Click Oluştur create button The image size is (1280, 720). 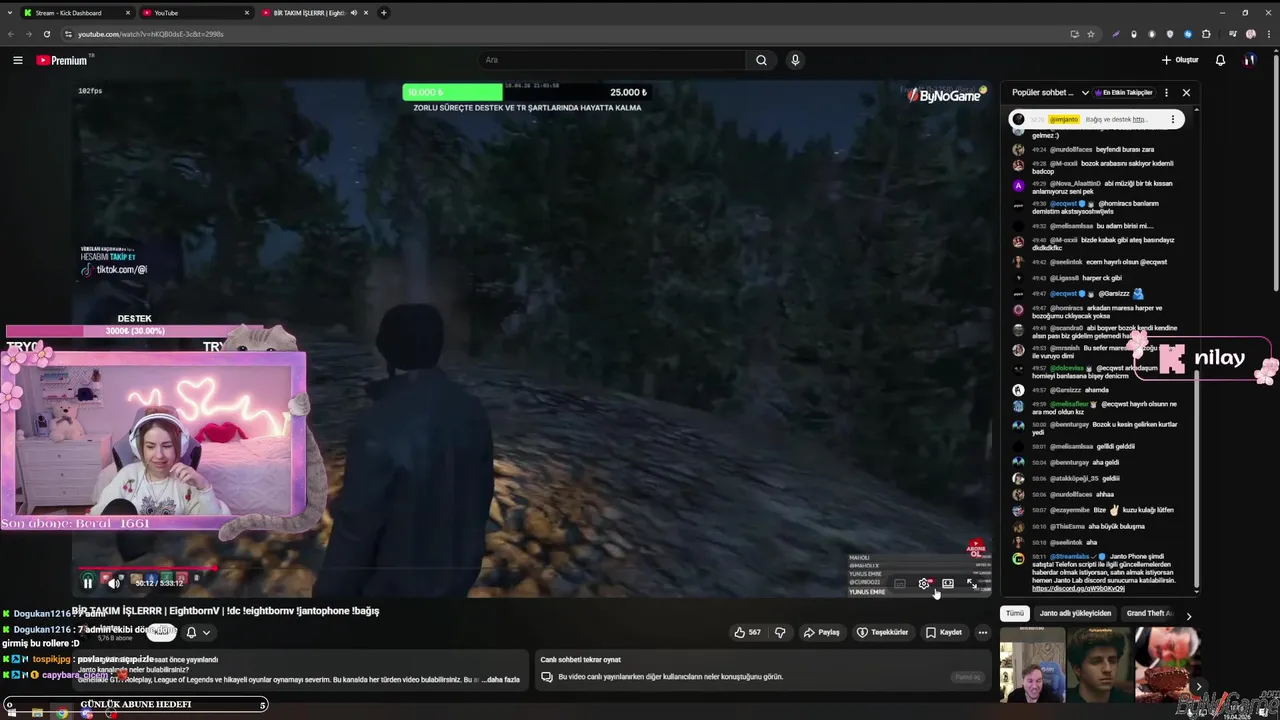tap(1180, 60)
